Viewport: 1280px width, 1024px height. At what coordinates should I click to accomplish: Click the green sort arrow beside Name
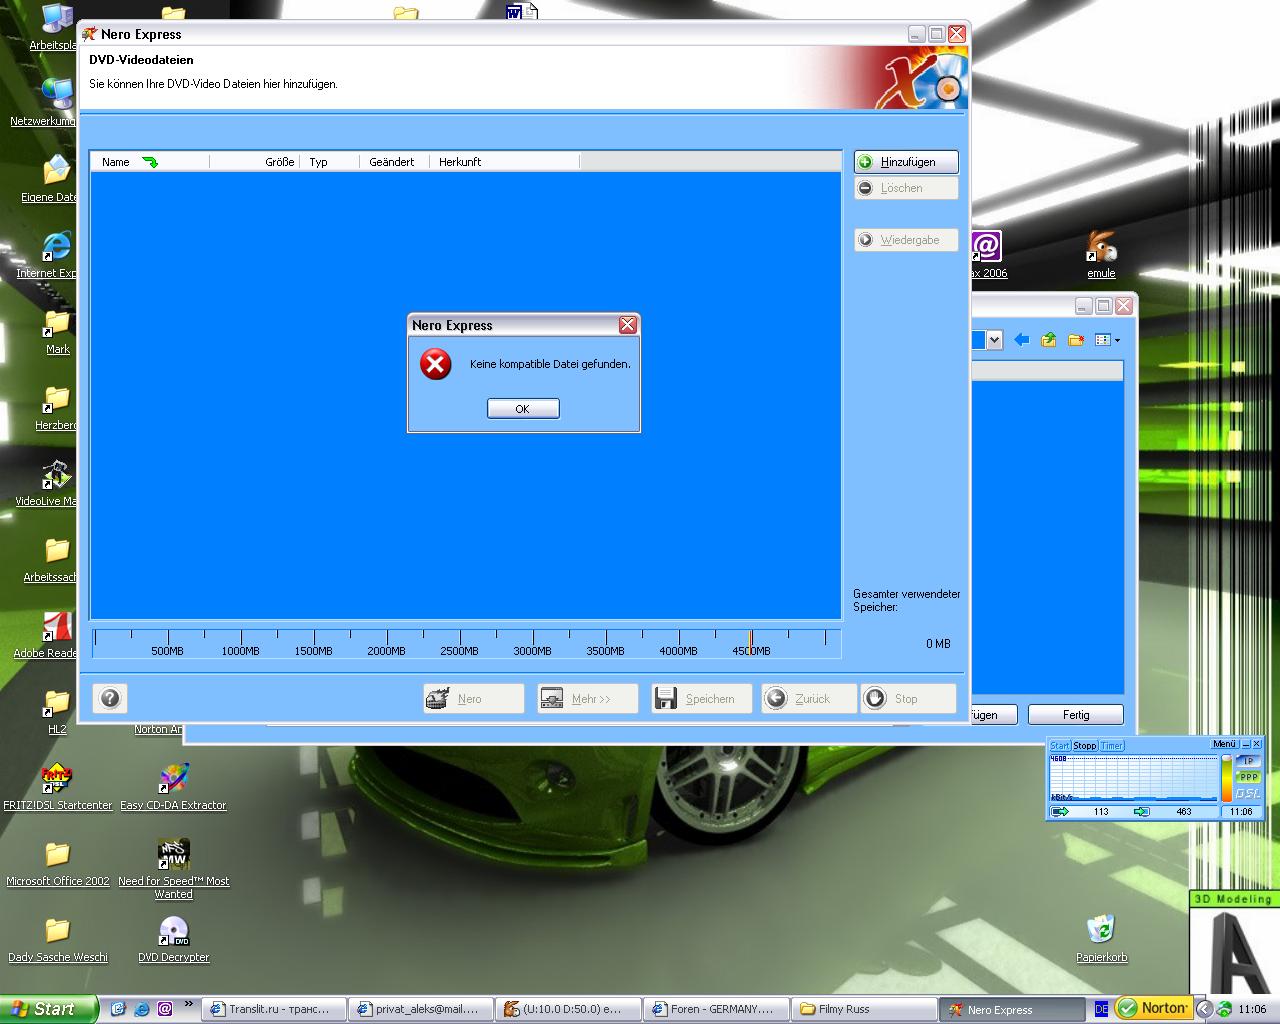[150, 162]
